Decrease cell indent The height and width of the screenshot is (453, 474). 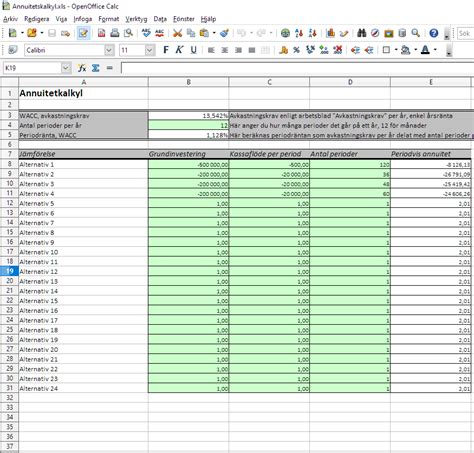coord(355,50)
